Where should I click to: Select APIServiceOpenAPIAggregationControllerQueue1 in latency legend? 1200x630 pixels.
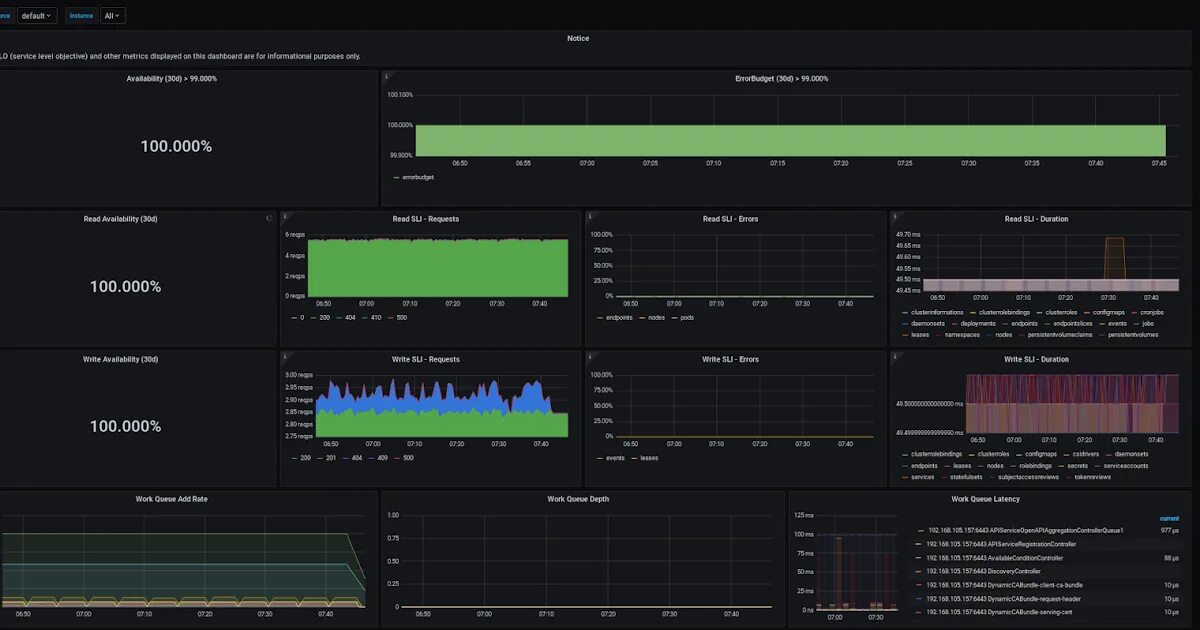pos(1025,530)
